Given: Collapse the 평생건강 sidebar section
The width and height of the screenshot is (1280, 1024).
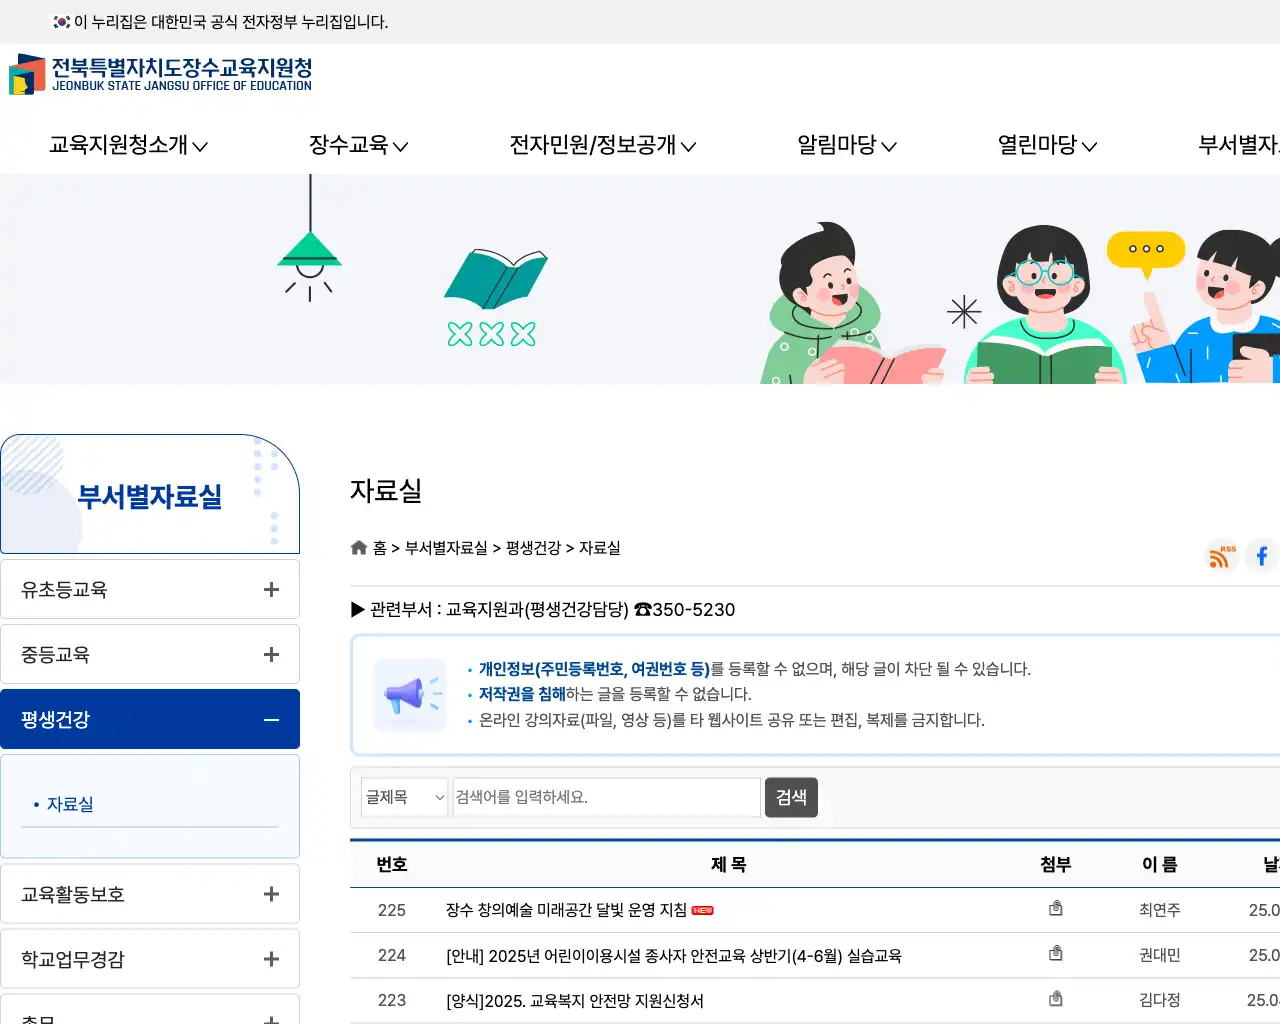Looking at the screenshot, I should point(150,719).
